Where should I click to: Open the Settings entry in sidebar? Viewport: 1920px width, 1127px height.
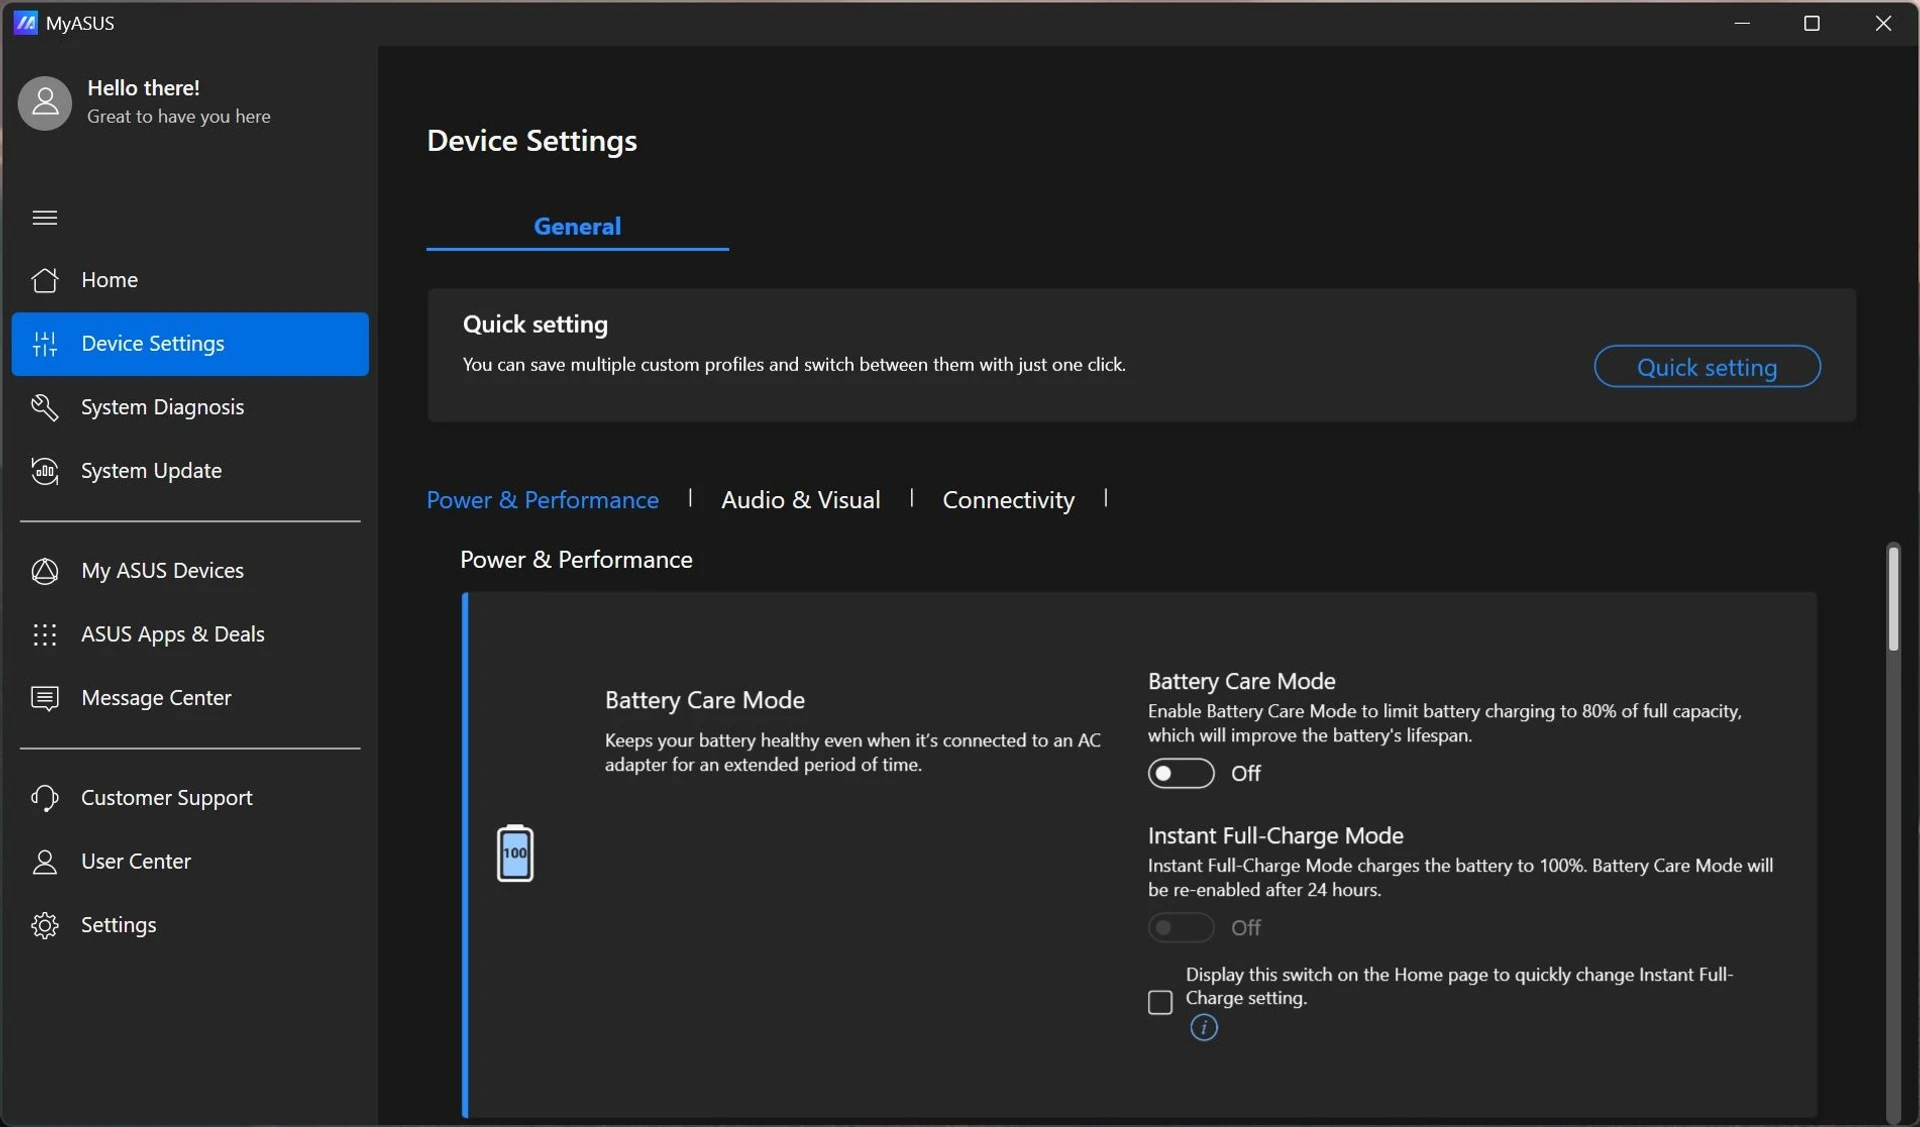click(x=190, y=925)
